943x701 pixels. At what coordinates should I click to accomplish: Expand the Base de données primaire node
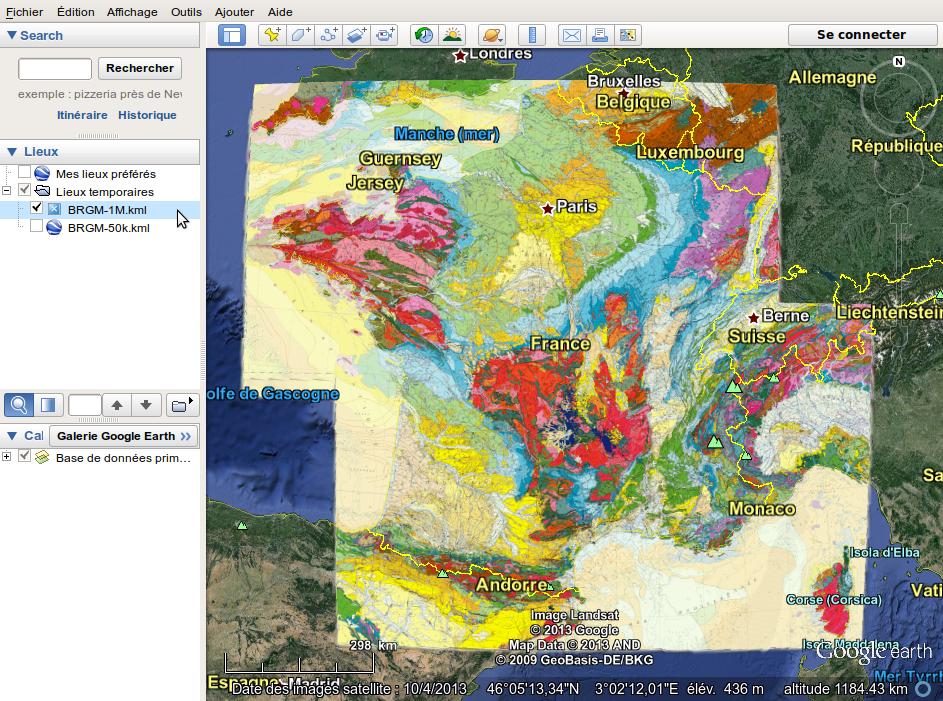(x=7, y=457)
